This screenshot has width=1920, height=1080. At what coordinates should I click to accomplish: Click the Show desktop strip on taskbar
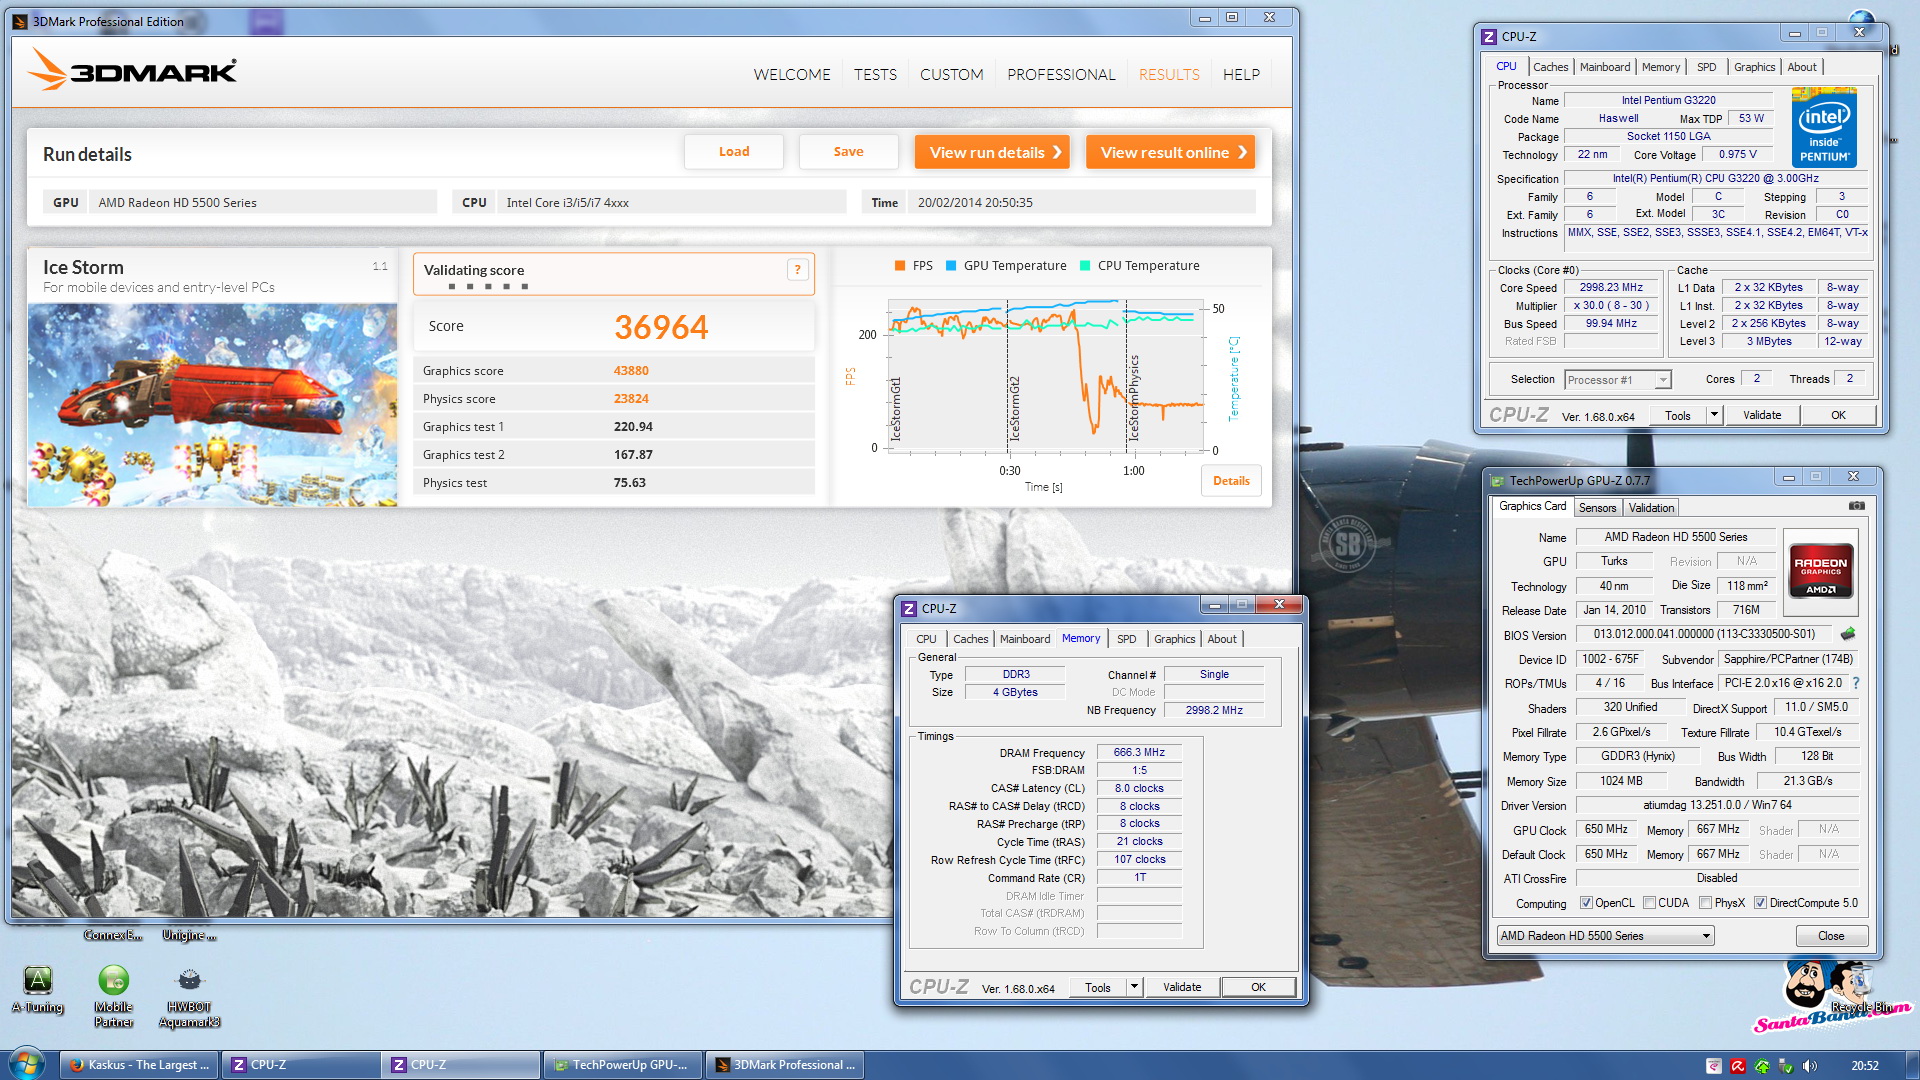(x=1912, y=1065)
